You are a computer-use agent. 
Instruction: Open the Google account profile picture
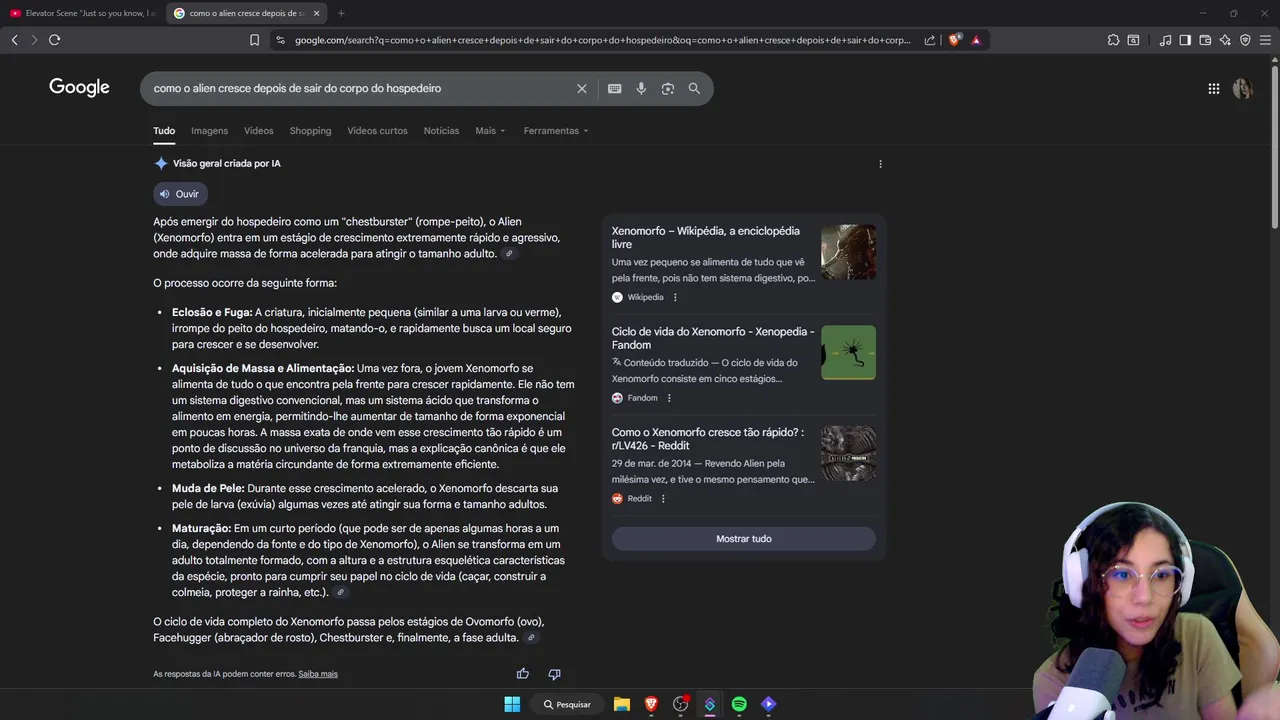pyautogui.click(x=1242, y=88)
